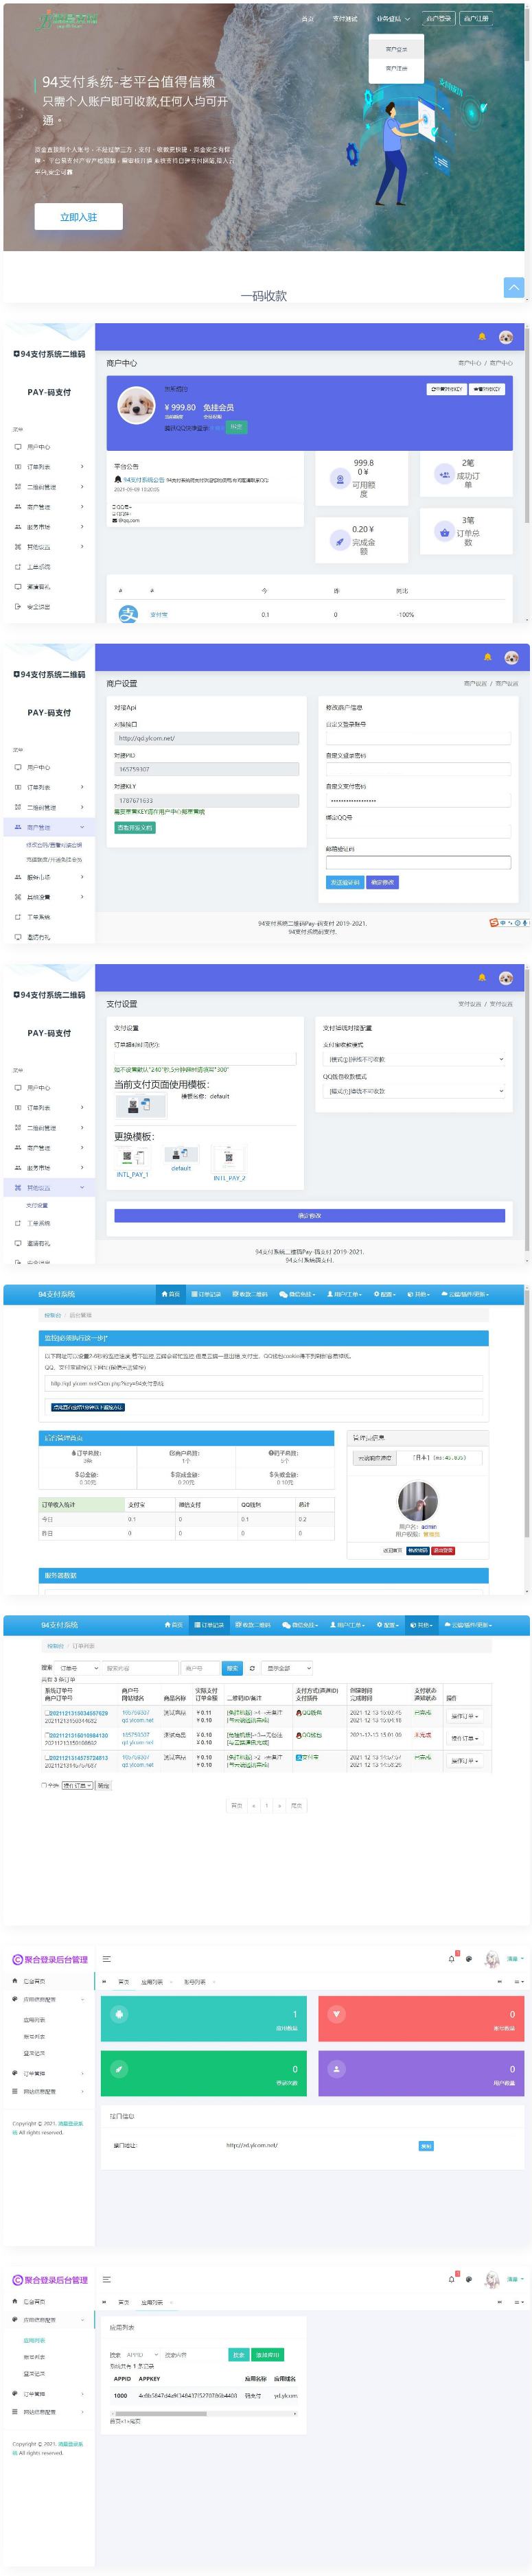Click the rocket icon beside 完成金额
This screenshot has height=2576, width=532.
(x=340, y=541)
